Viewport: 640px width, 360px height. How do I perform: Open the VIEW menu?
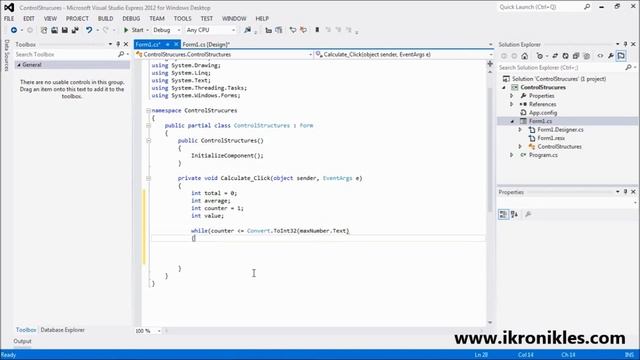coord(50,19)
